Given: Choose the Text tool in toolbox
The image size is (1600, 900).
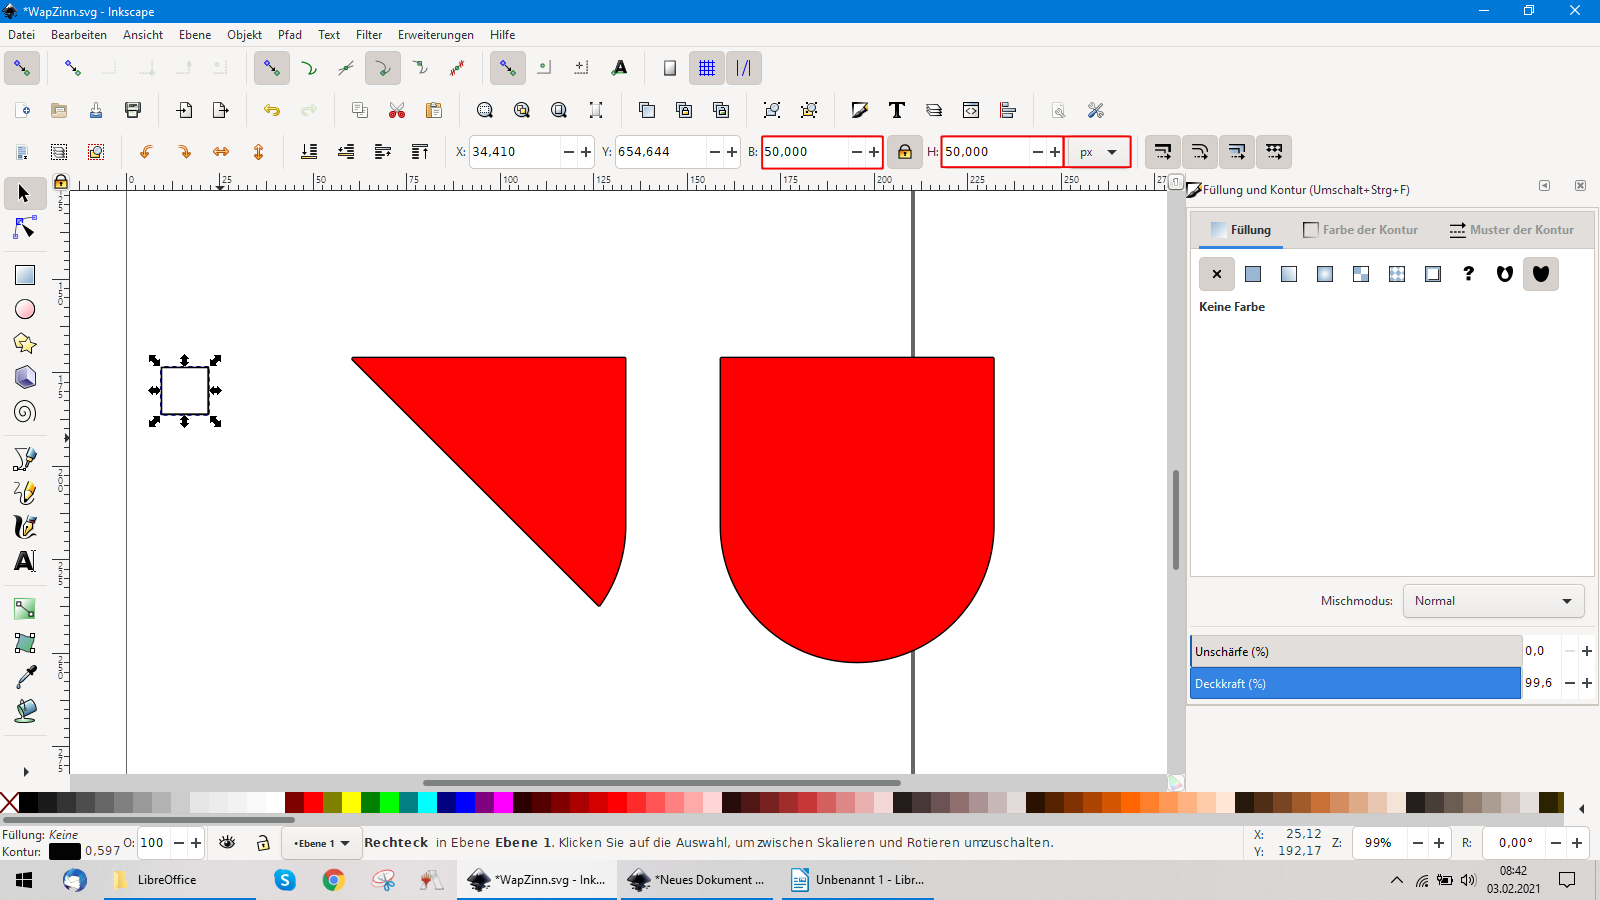Looking at the screenshot, I should (x=25, y=561).
